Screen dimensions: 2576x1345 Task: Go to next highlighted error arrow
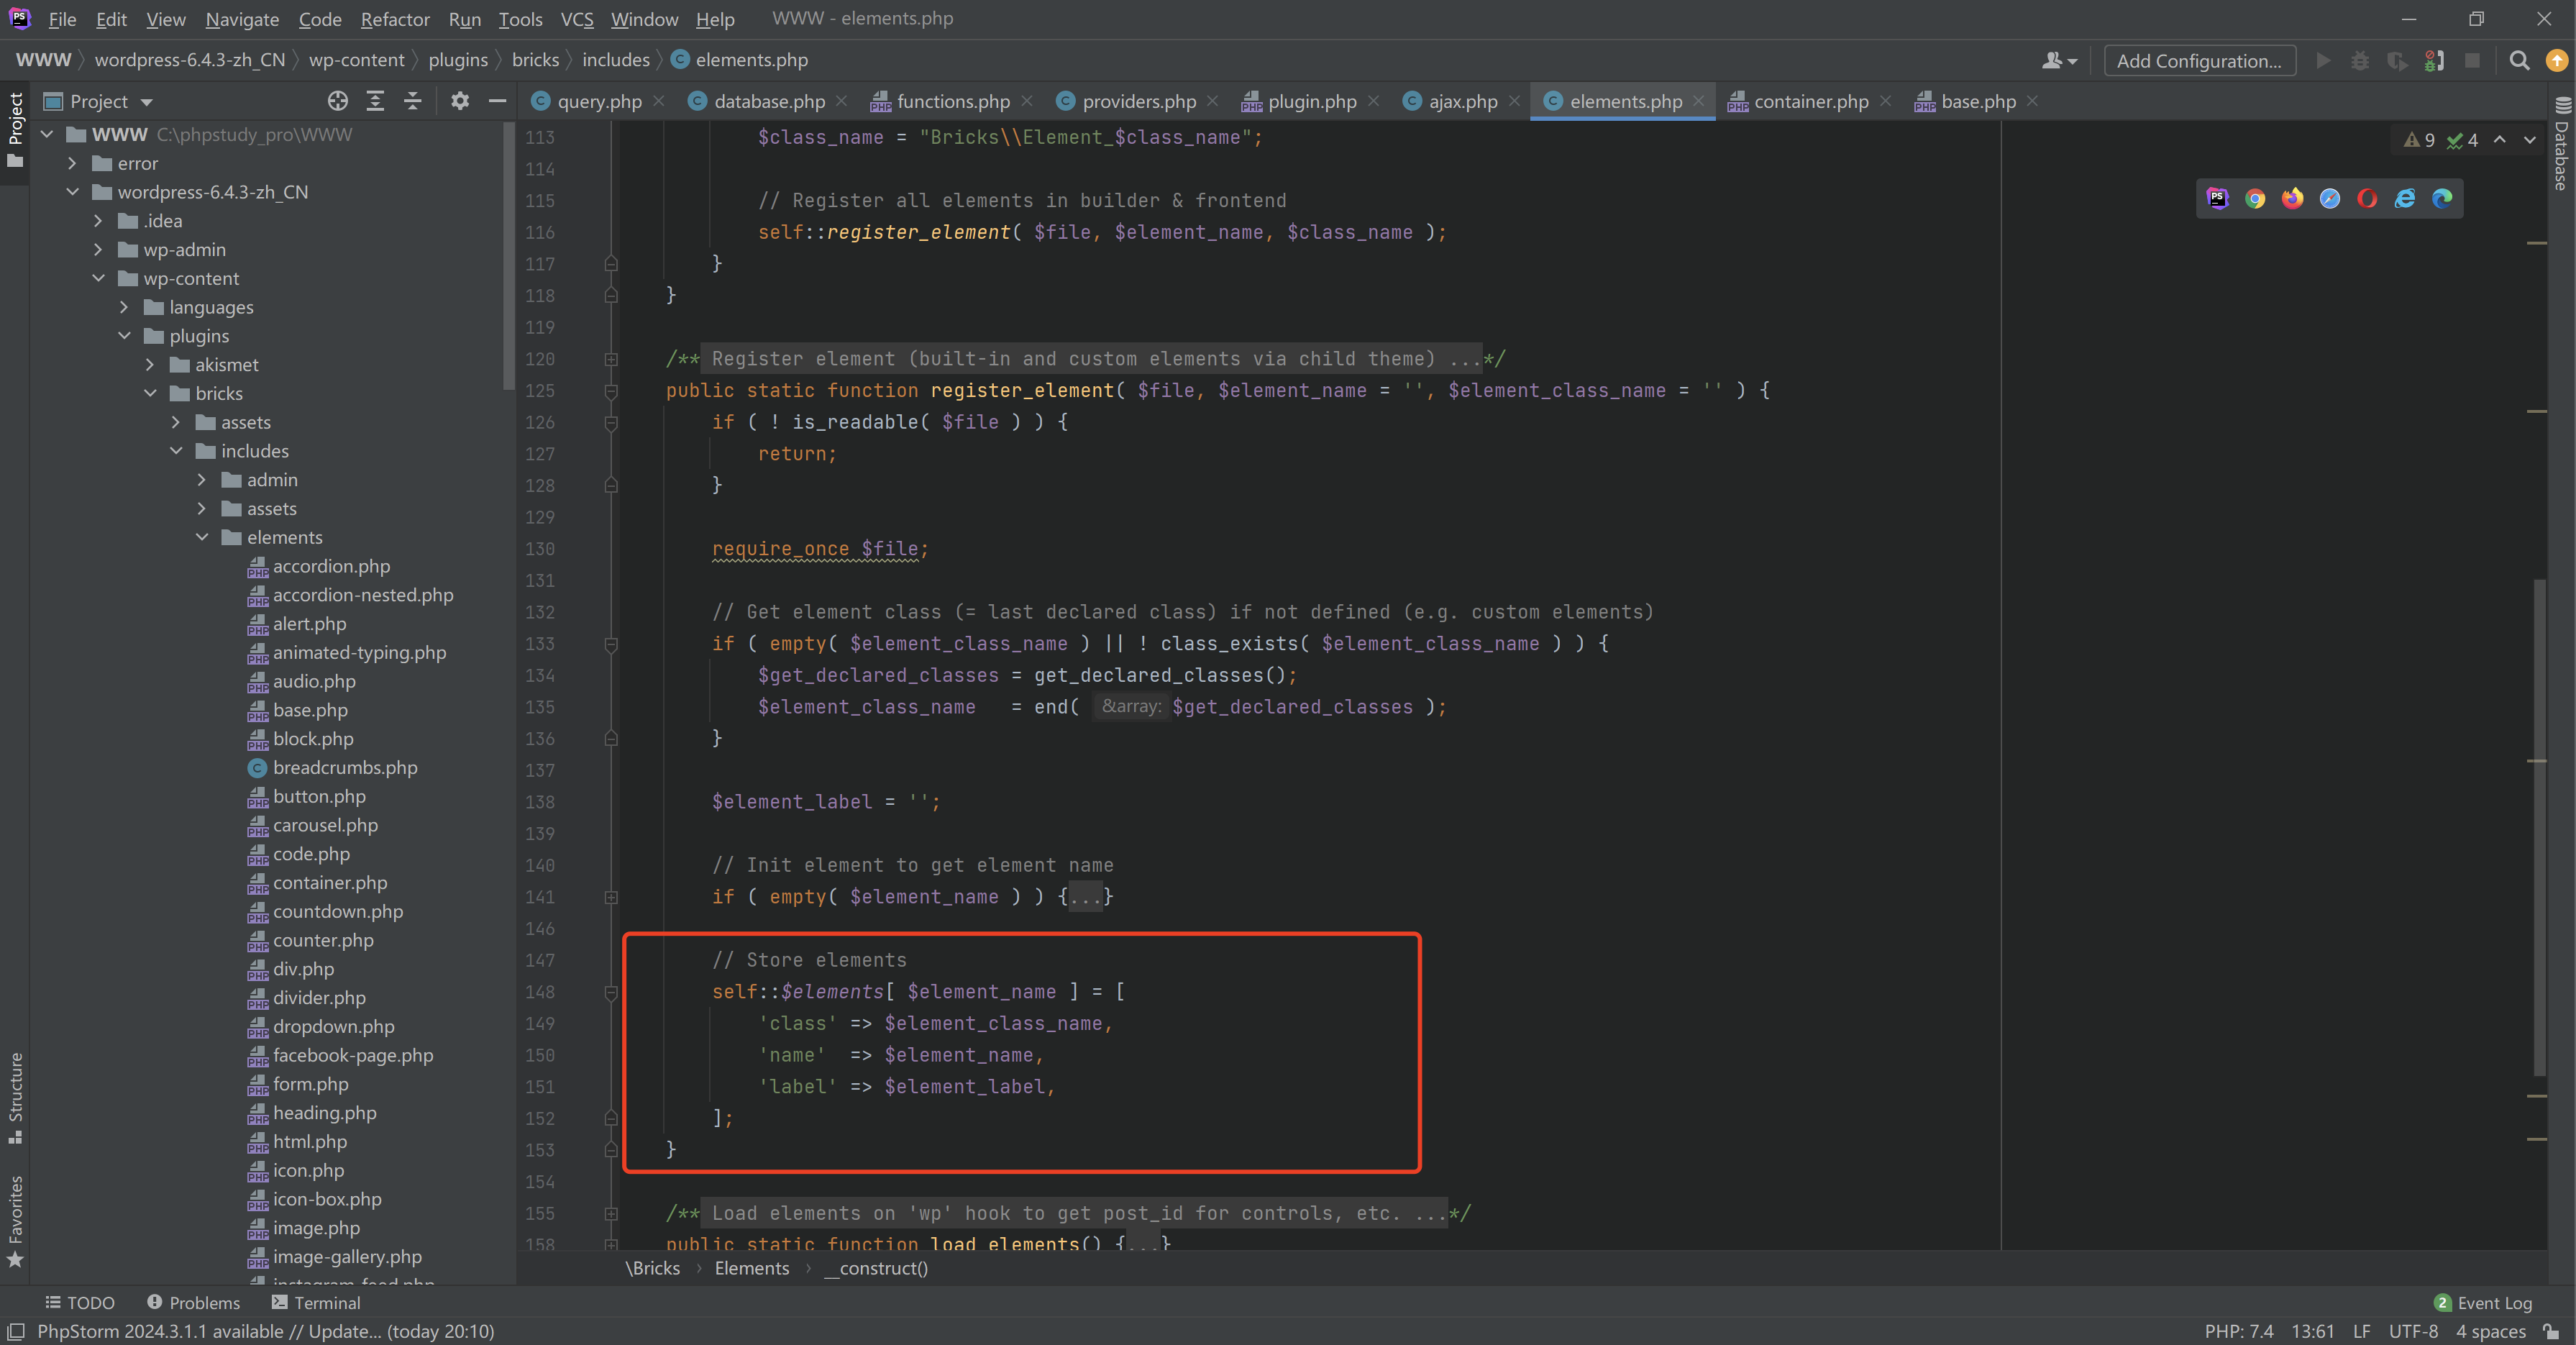pos(2530,140)
